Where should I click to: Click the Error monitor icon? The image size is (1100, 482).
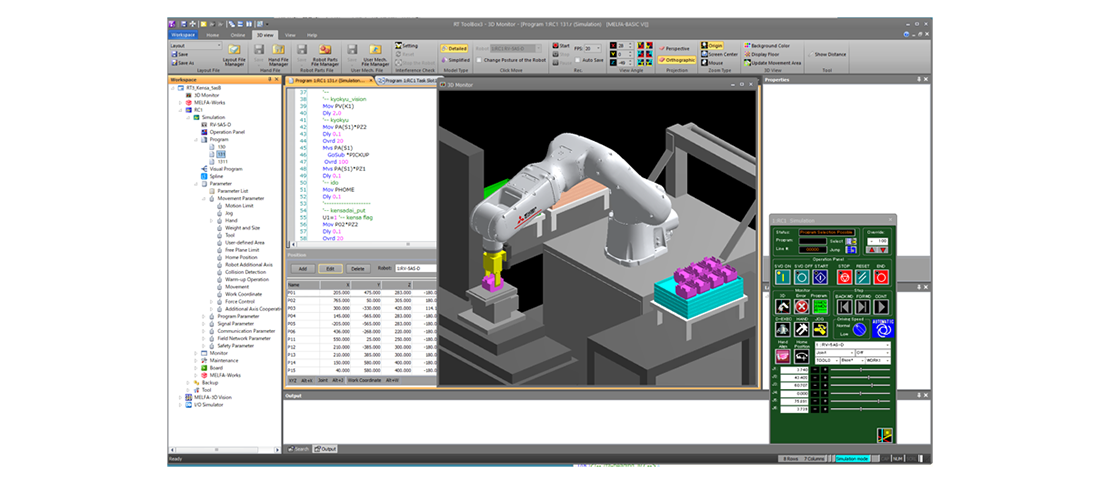[801, 306]
